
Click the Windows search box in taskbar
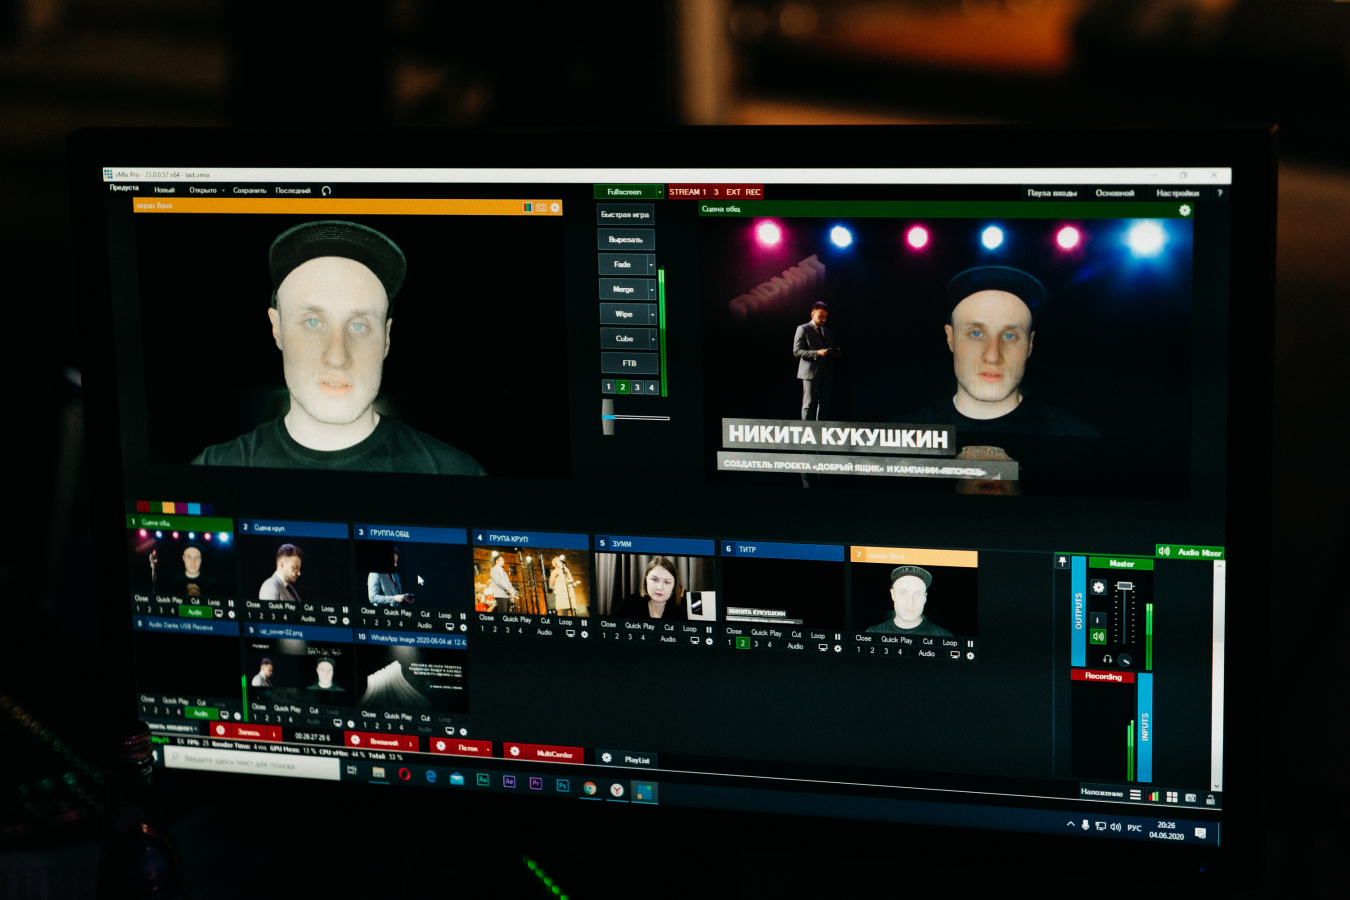click(252, 764)
